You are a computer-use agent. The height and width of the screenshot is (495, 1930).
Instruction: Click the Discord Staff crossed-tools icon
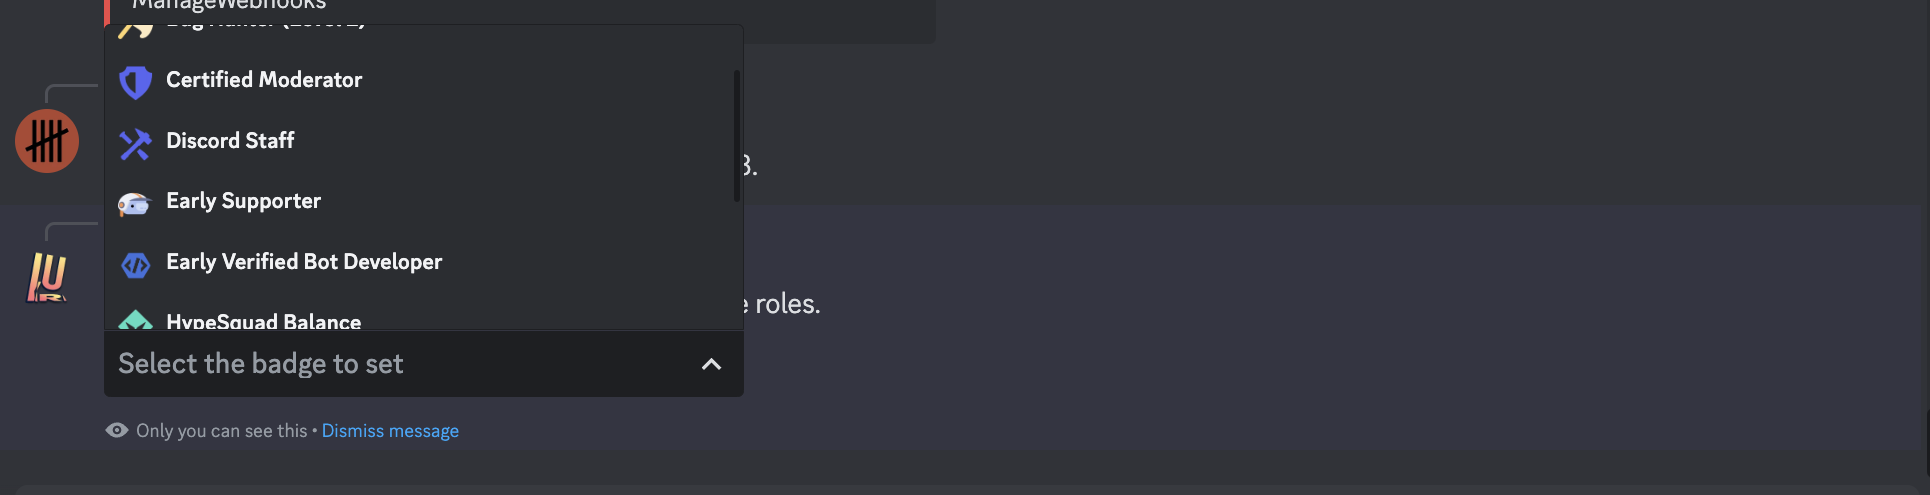(135, 144)
